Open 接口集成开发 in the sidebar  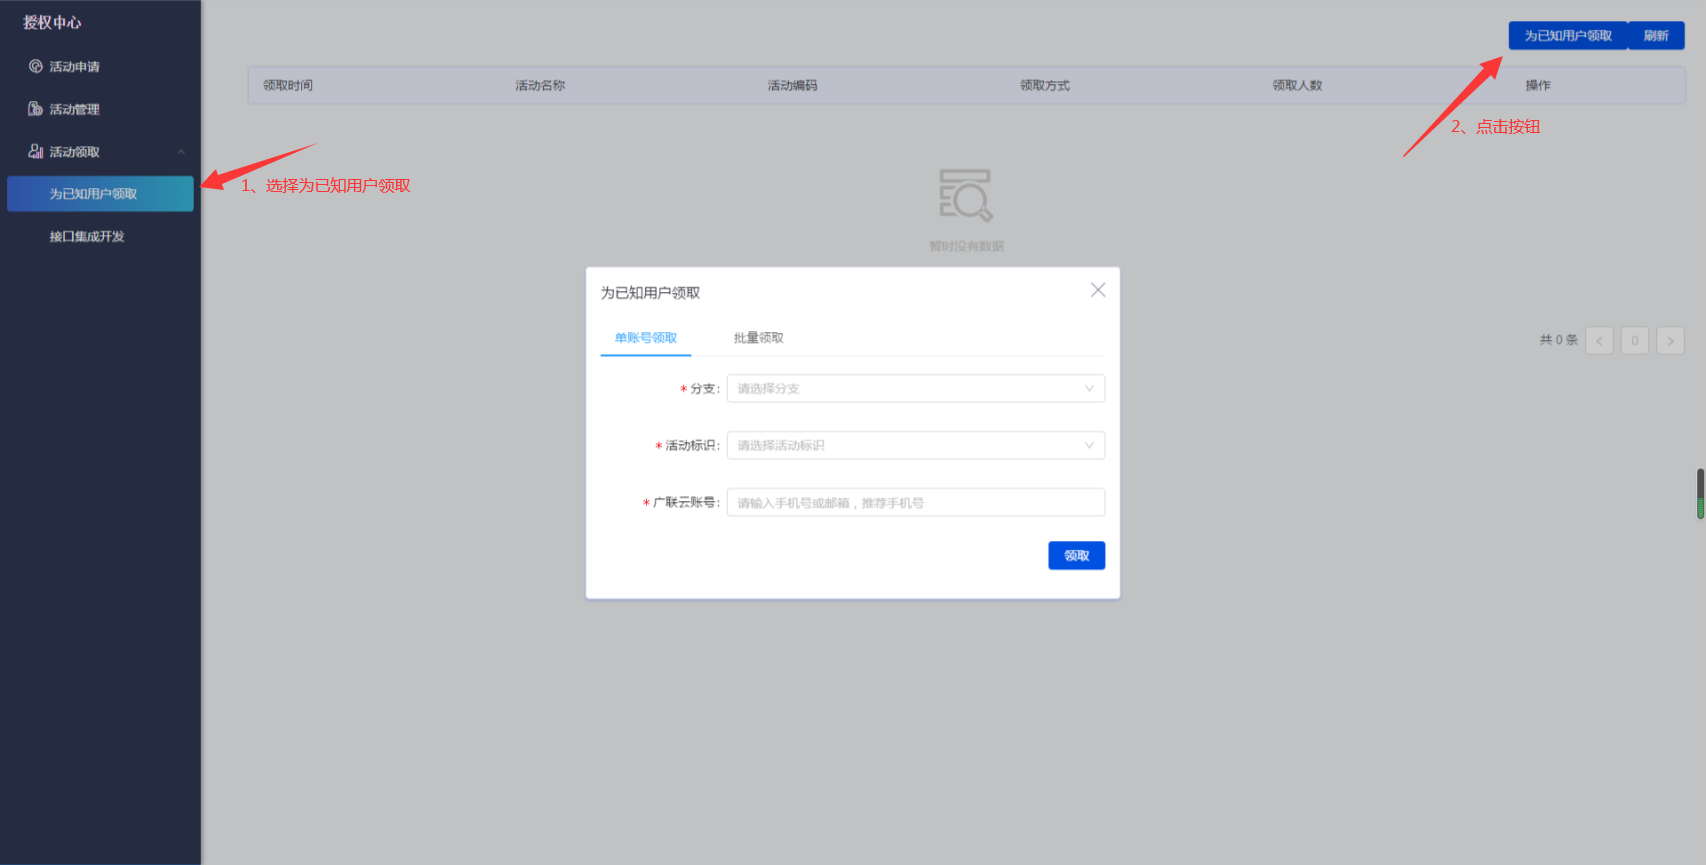87,237
